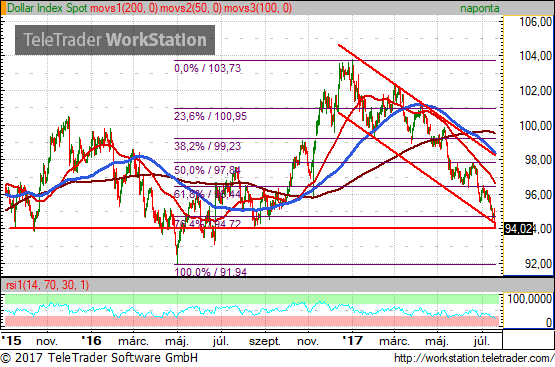Click the RSI scale value 100,0000
This screenshot has width=555, height=367.
click(x=530, y=299)
